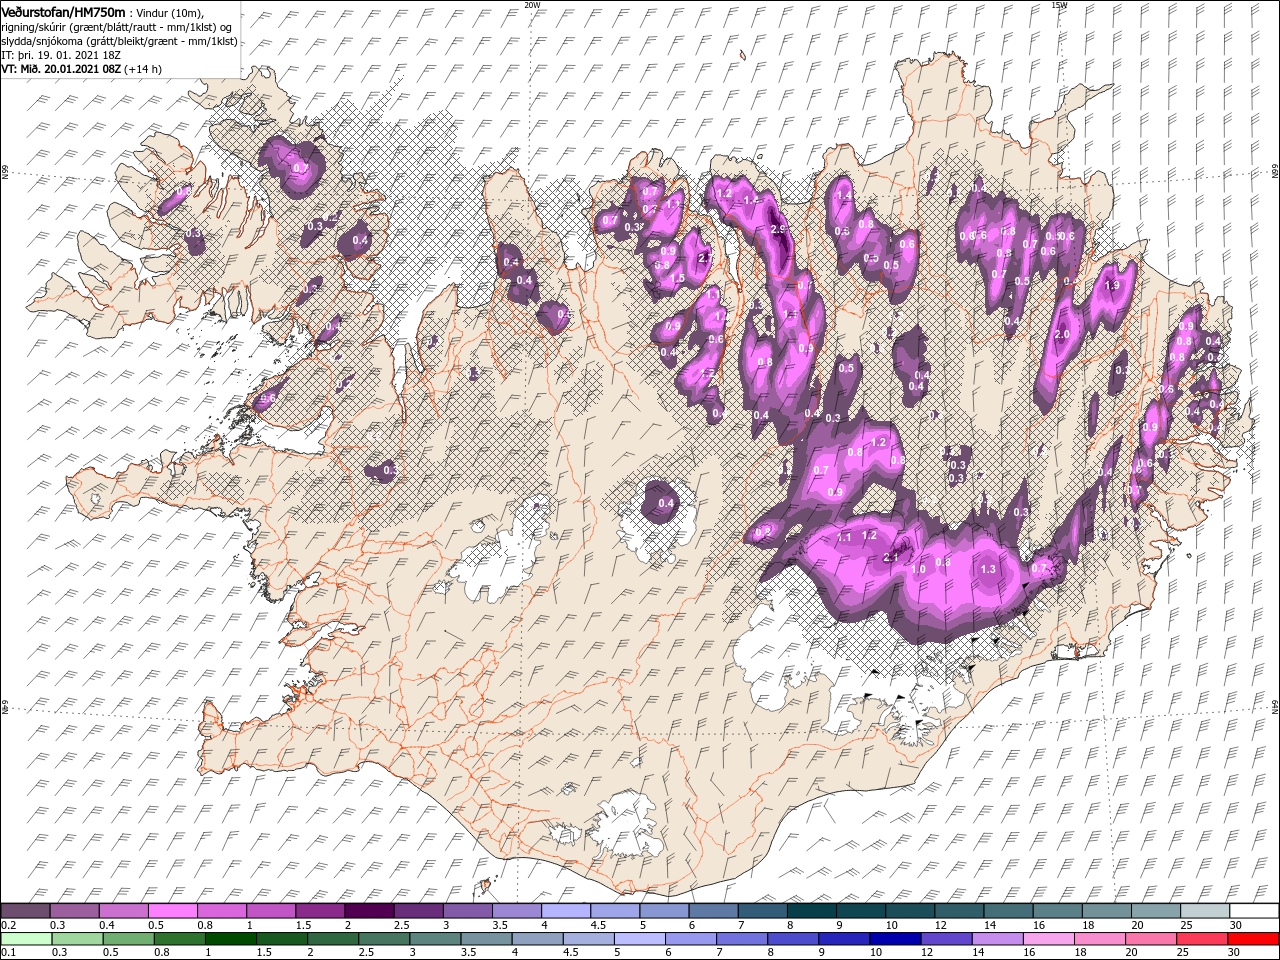This screenshot has height=960, width=1280.
Task: Click the 'IT: þri. 19. 01. 2021 18Z' line
Action: coord(61,55)
